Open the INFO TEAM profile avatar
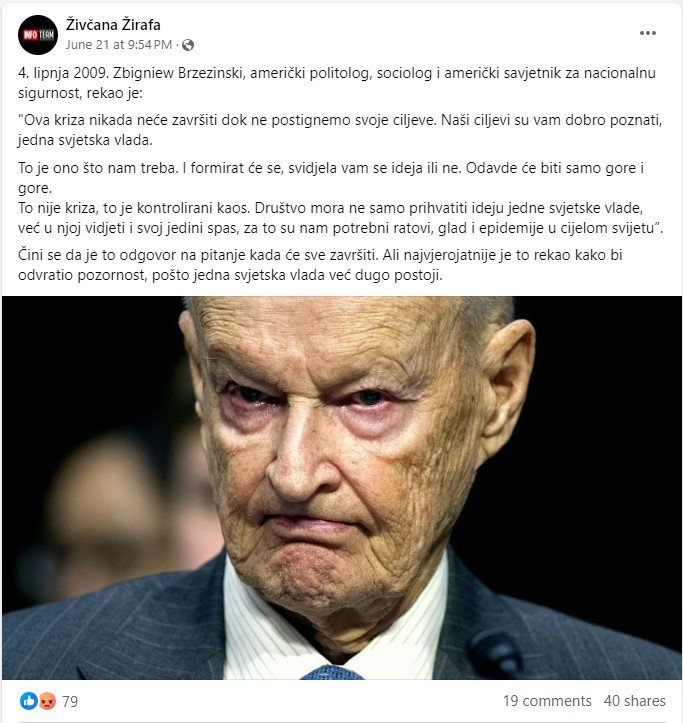This screenshot has width=683, height=723. pyautogui.click(x=38, y=35)
